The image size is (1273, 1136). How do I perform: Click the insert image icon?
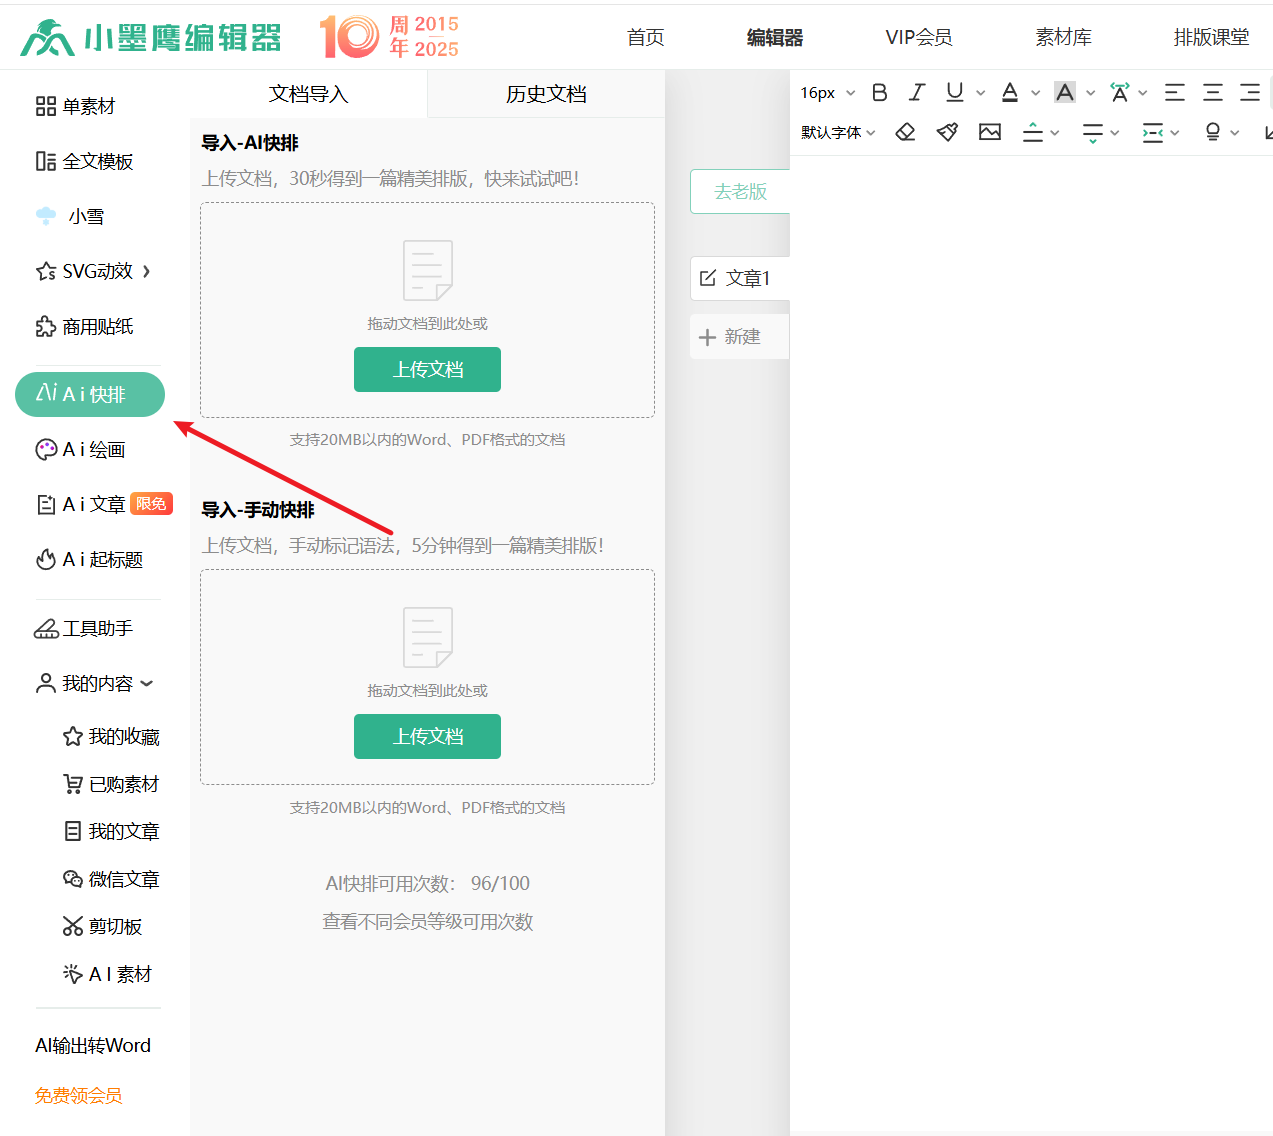click(990, 132)
